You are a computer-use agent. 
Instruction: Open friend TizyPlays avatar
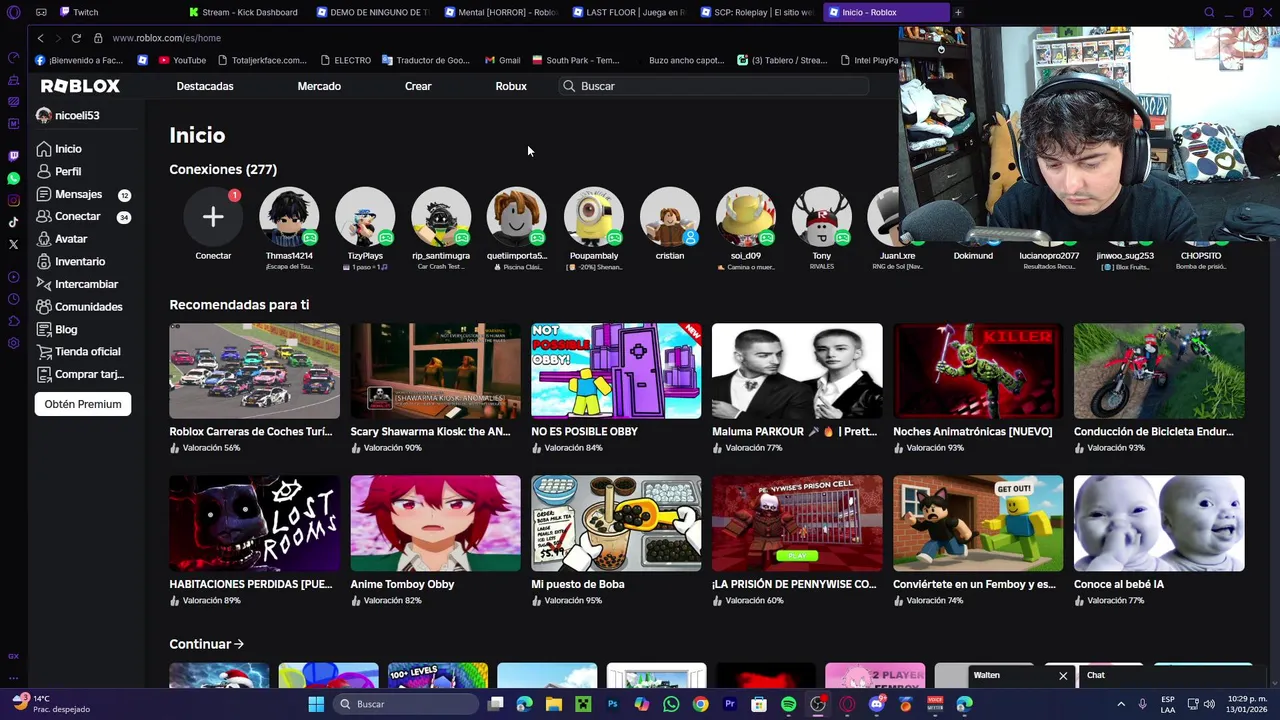pos(365,217)
